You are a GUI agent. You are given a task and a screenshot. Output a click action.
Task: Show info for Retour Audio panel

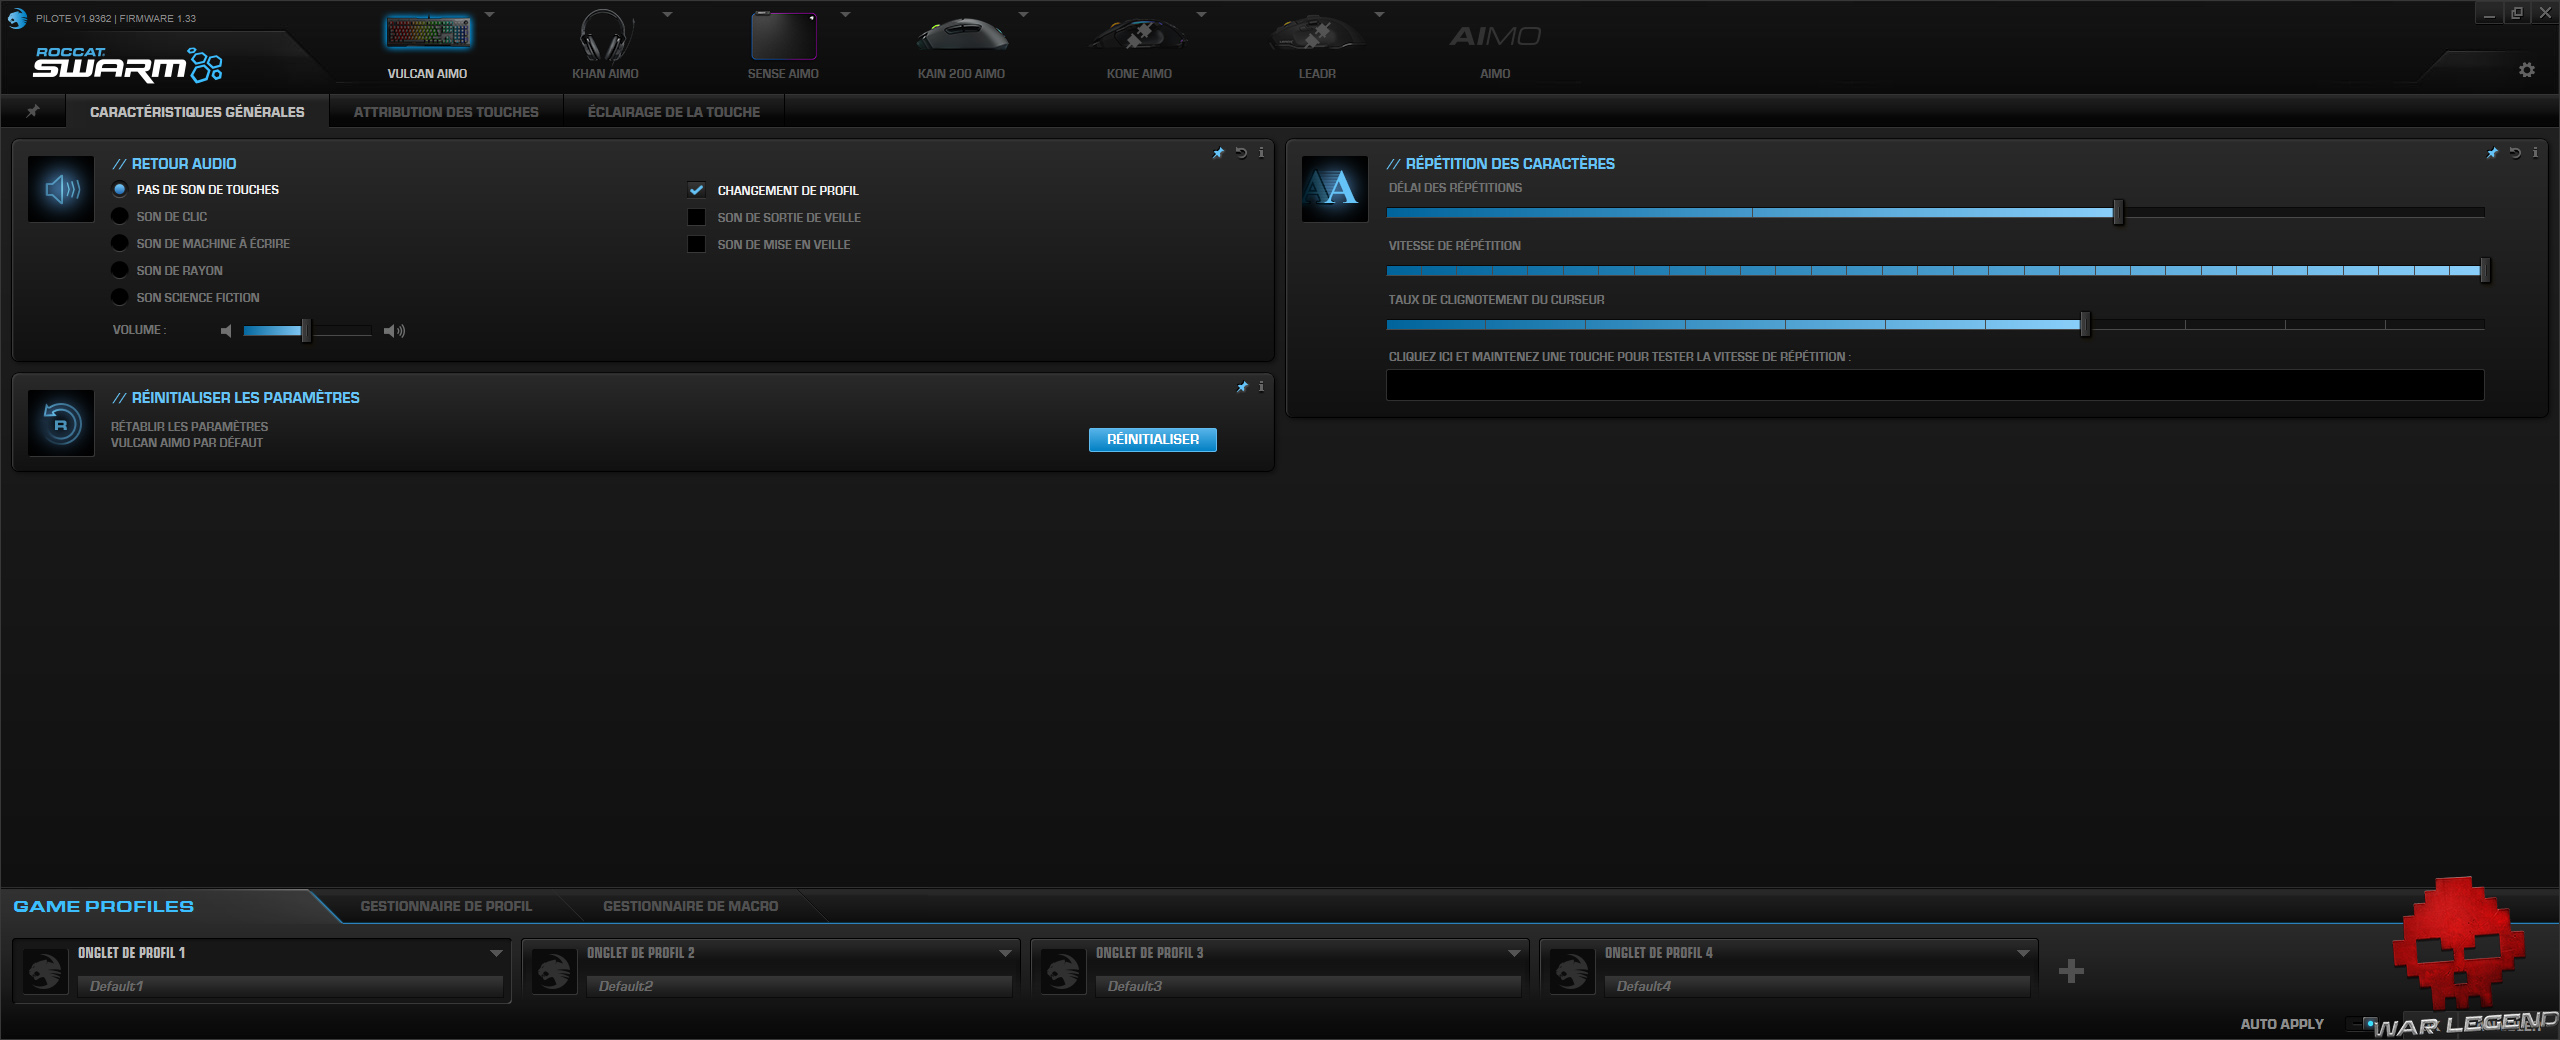pyautogui.click(x=1261, y=153)
